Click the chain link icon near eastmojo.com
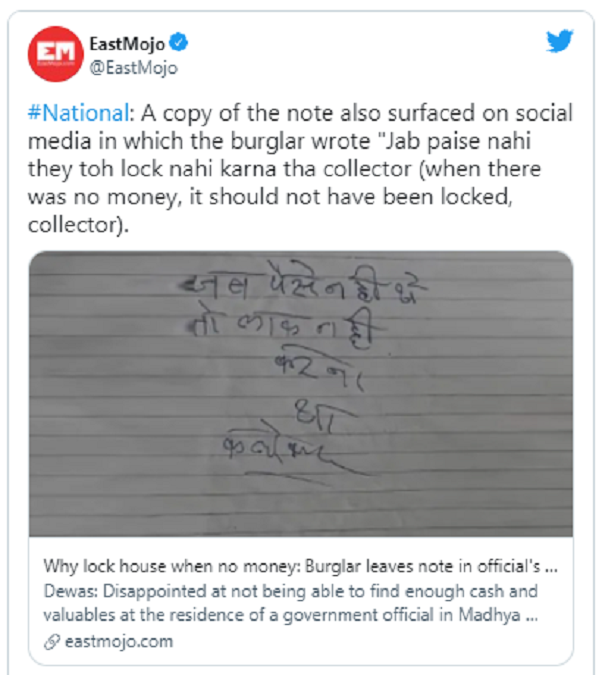 tap(51, 642)
